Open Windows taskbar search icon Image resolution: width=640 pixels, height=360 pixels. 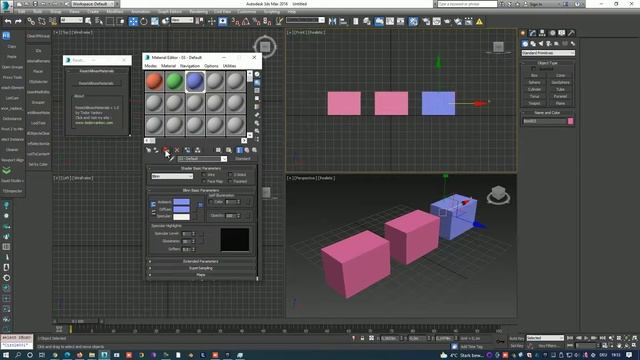(18, 355)
